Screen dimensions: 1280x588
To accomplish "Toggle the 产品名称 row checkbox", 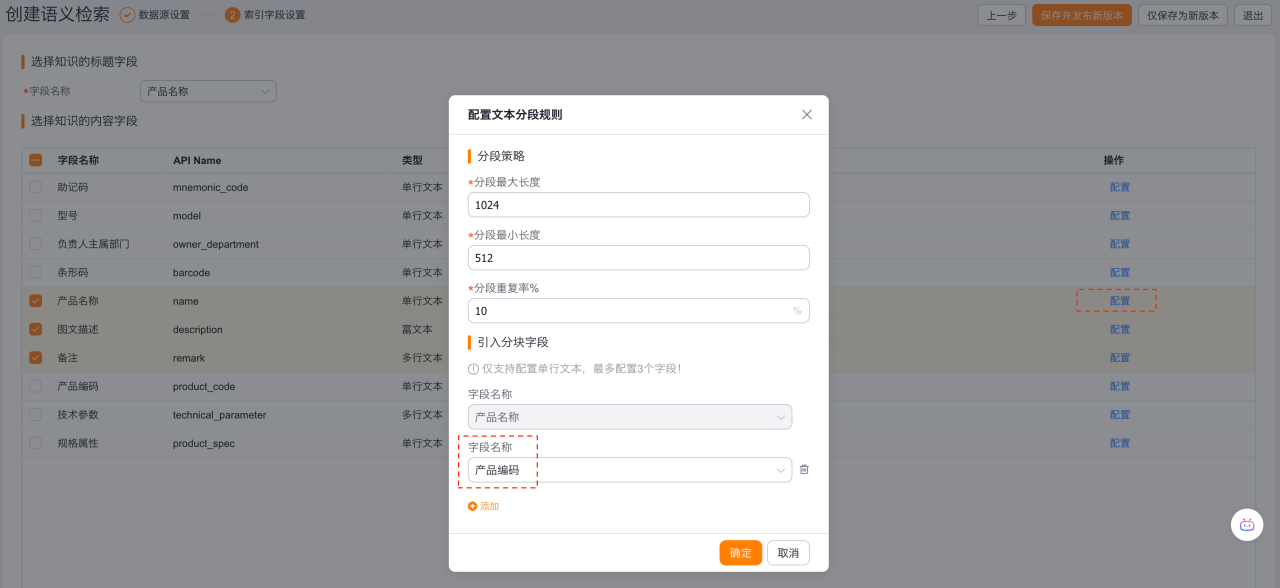I will point(36,301).
